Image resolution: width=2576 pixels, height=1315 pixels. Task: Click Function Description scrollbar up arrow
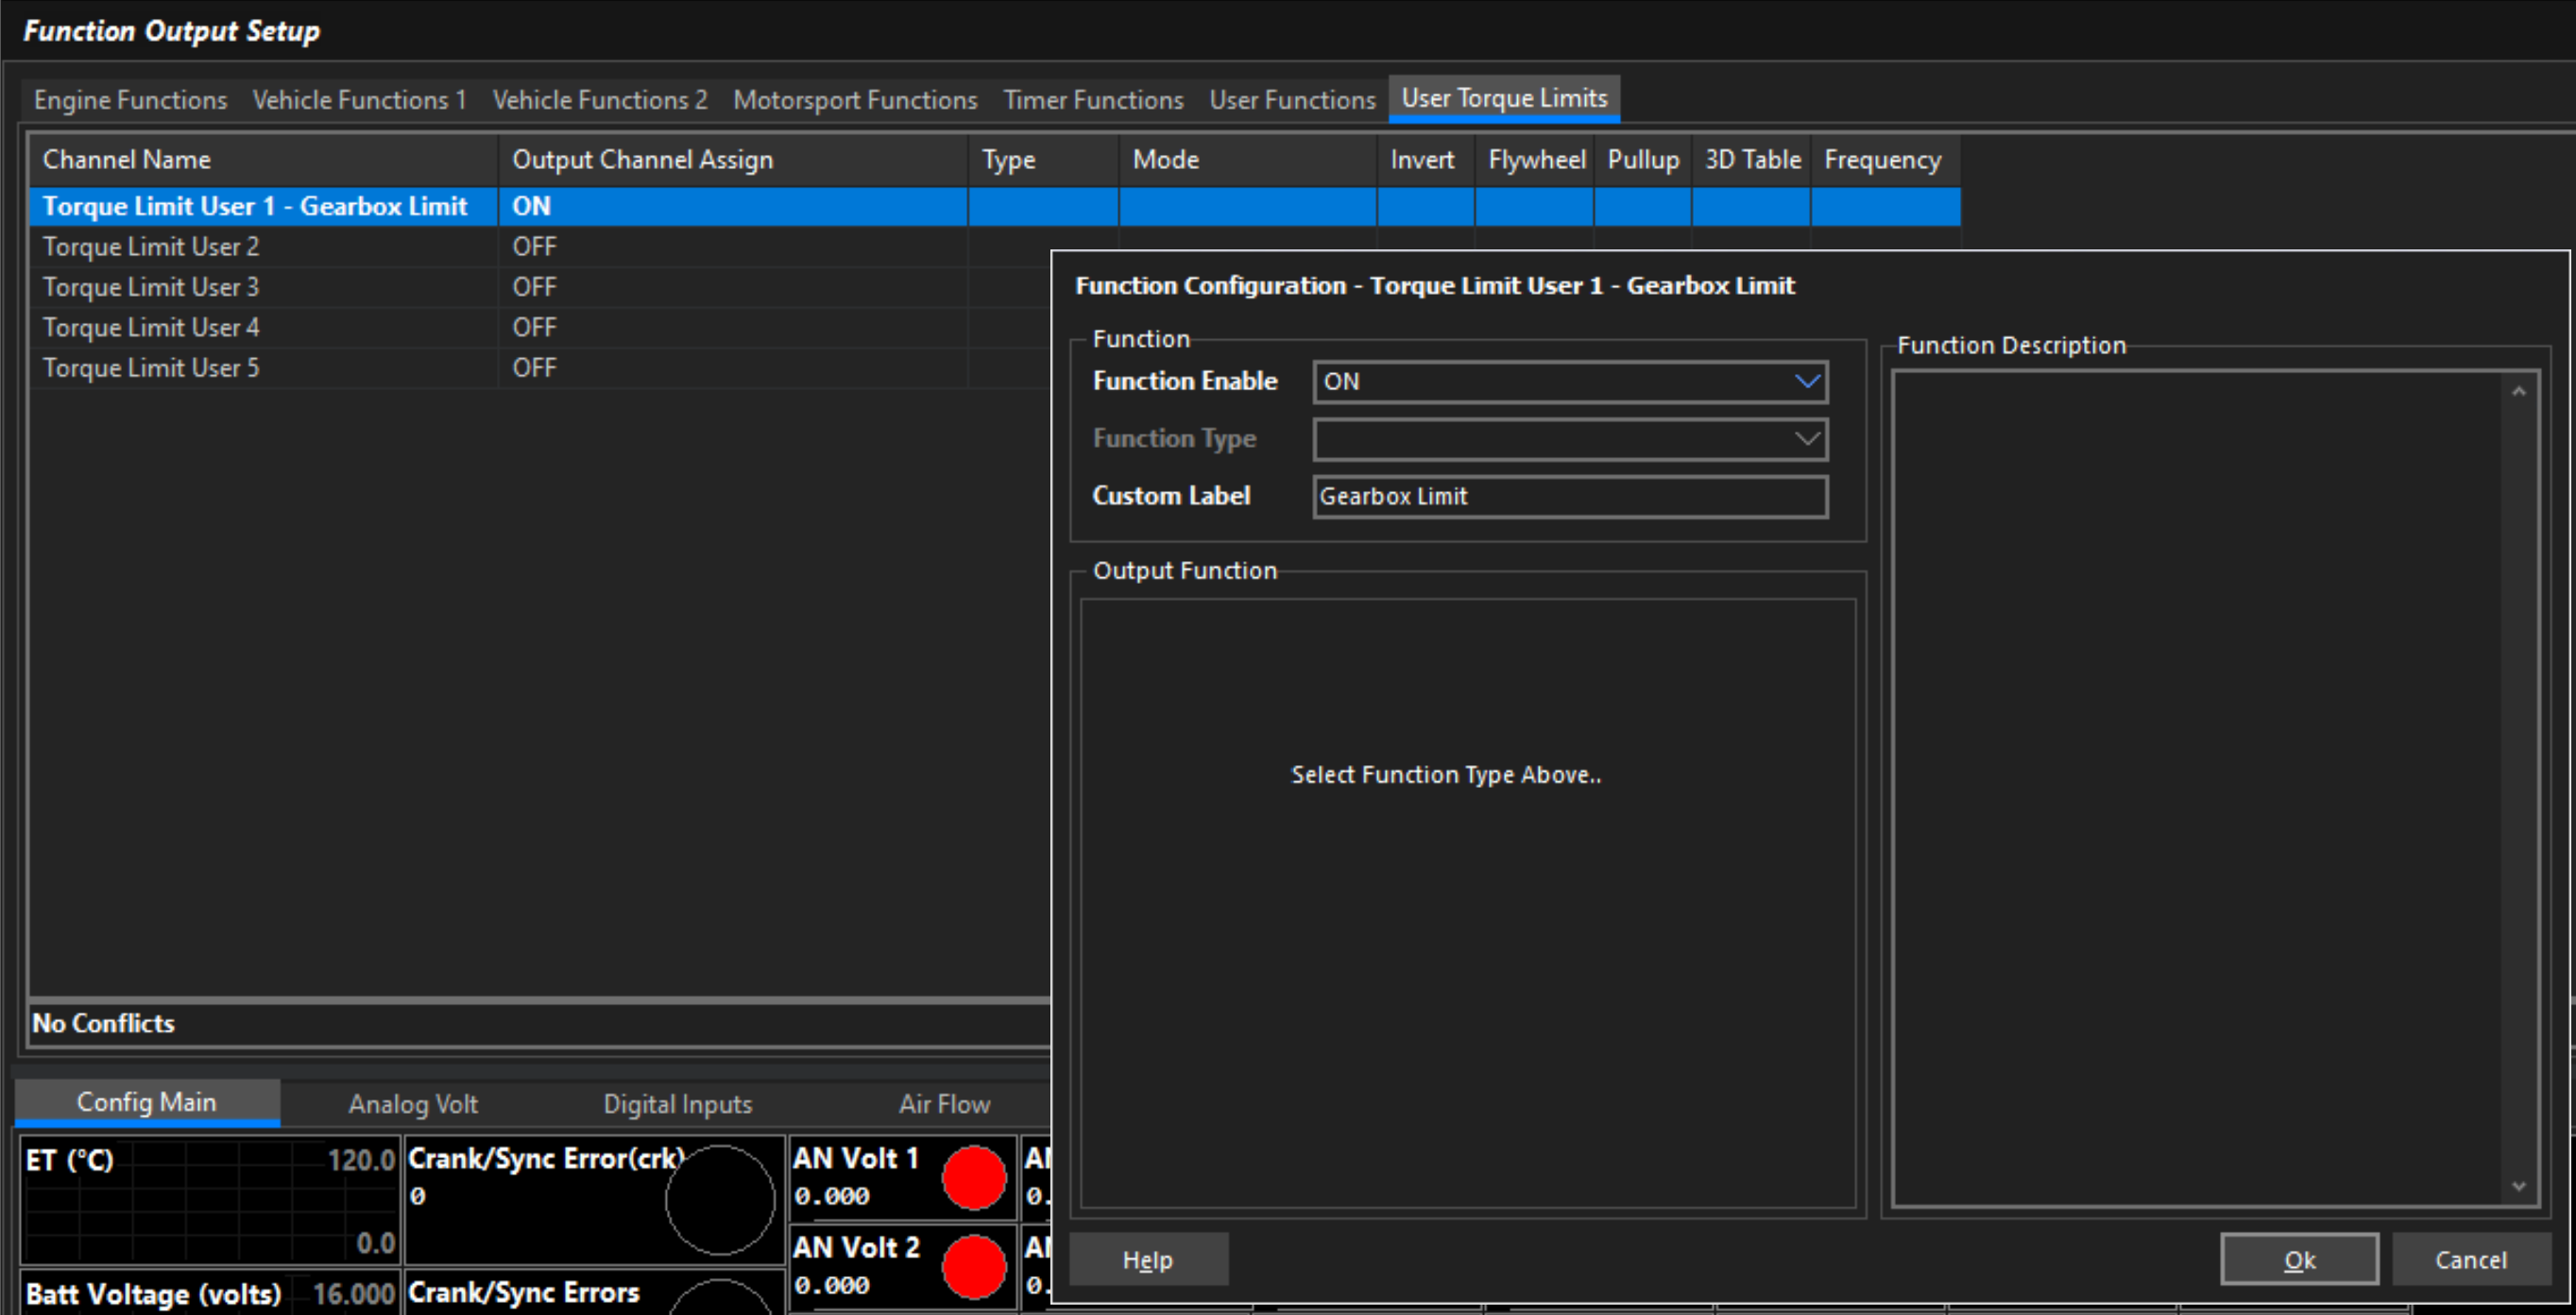pos(2518,391)
